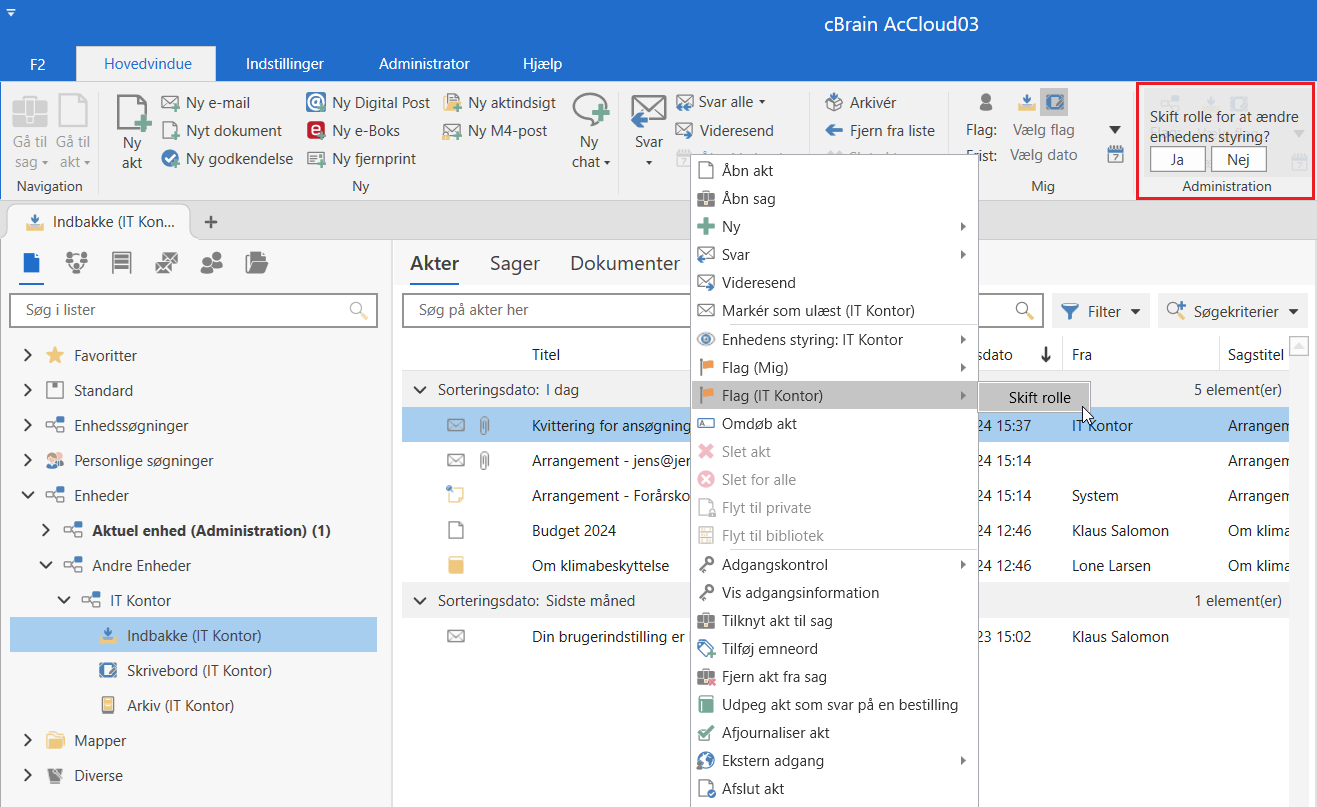Select Skrivebord (IT Kontor) in the tree

pyautogui.click(x=199, y=671)
